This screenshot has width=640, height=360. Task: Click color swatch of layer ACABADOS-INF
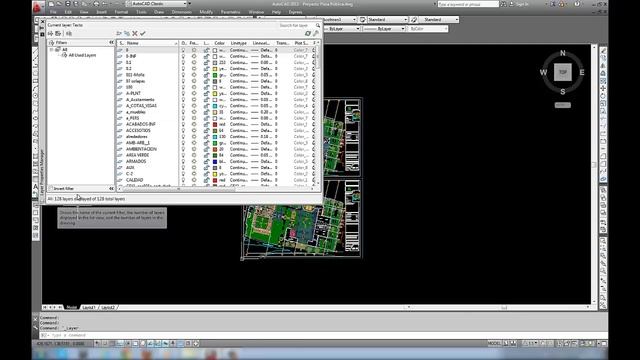(x=215, y=124)
